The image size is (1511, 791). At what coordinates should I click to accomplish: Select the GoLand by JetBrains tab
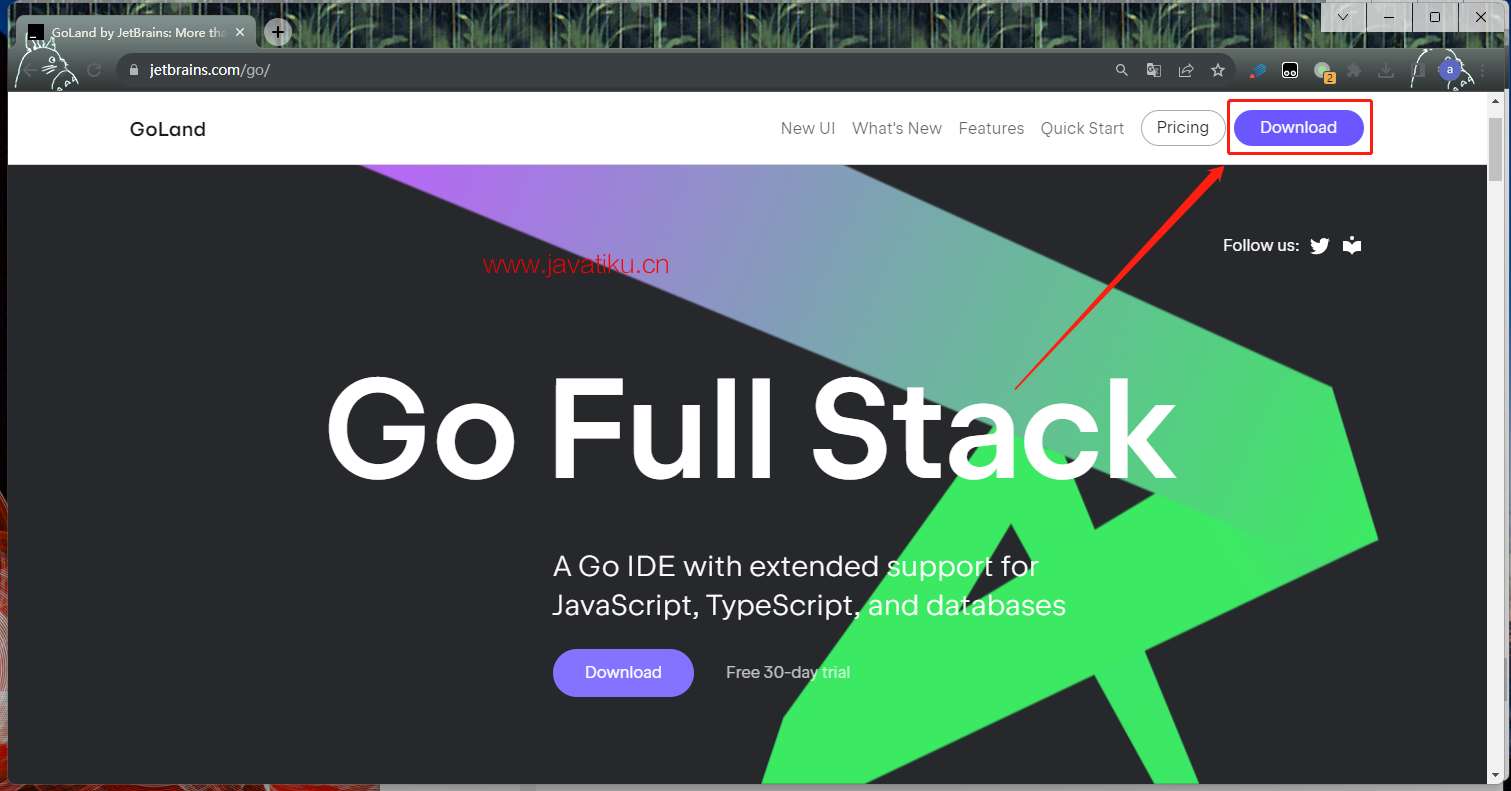(x=135, y=33)
